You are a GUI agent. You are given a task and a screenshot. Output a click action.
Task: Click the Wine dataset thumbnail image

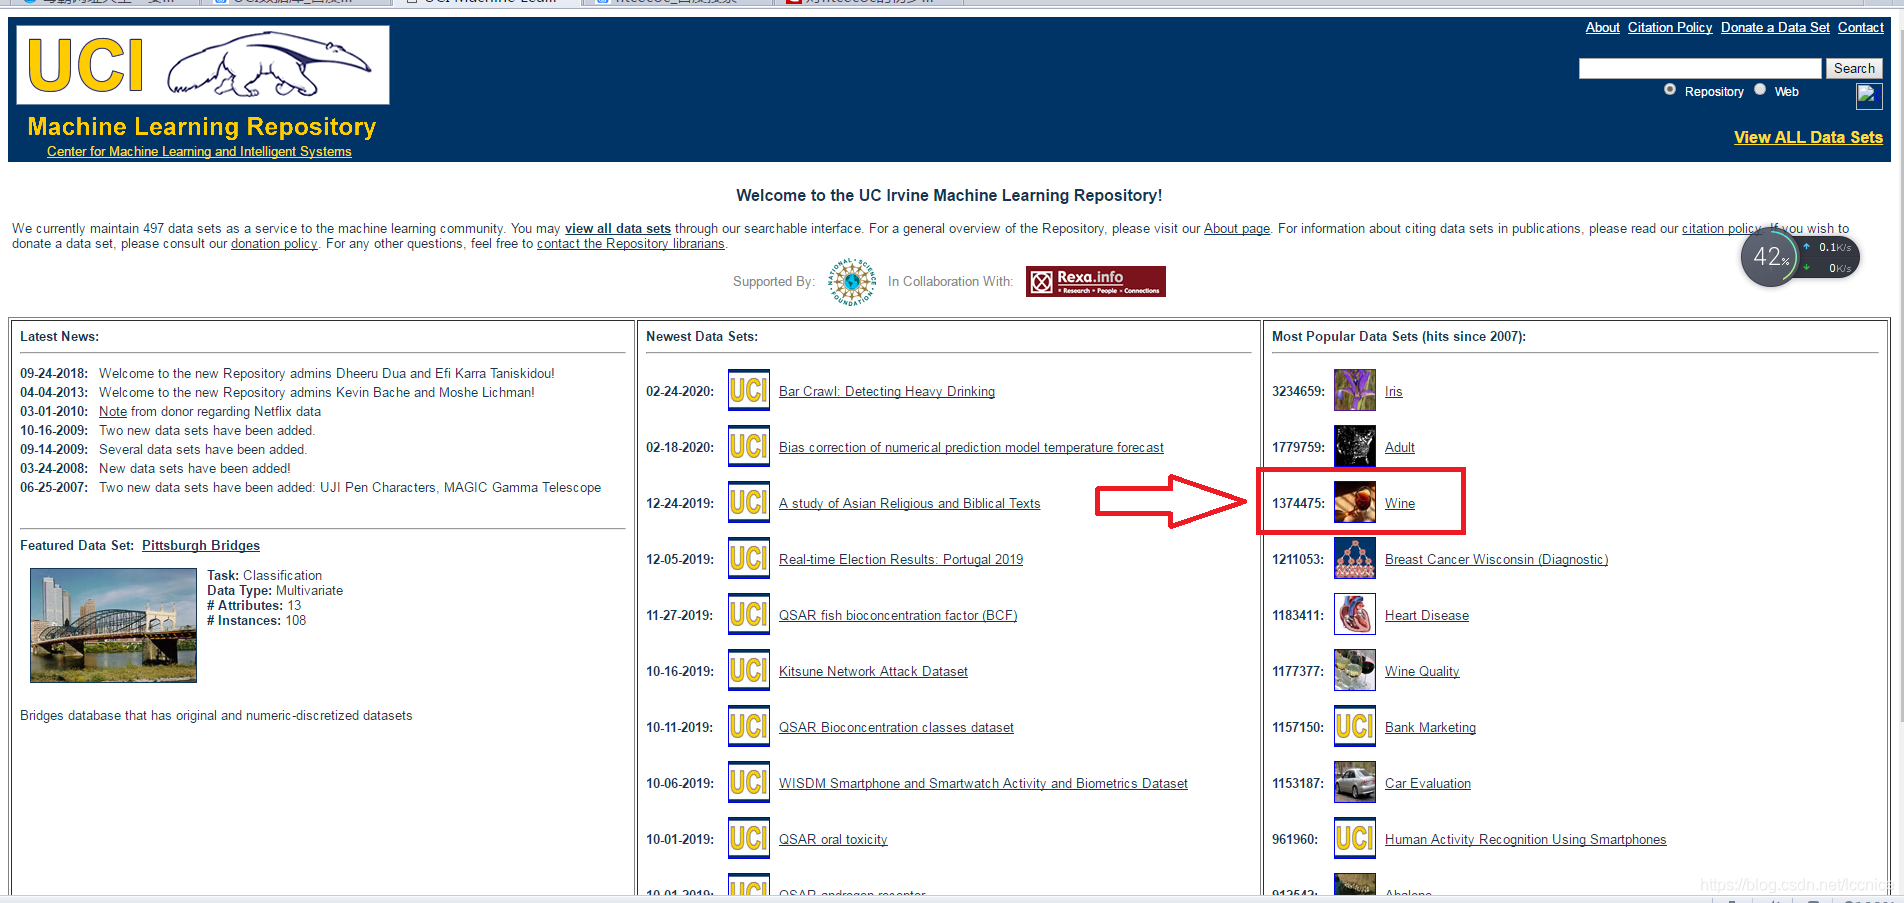click(x=1355, y=503)
